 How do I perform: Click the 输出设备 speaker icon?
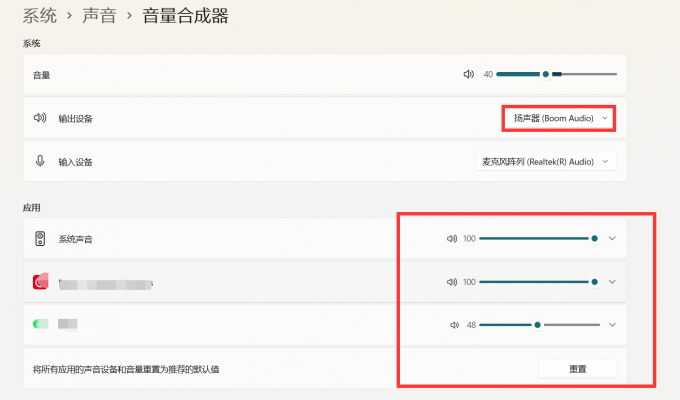pyautogui.click(x=40, y=118)
